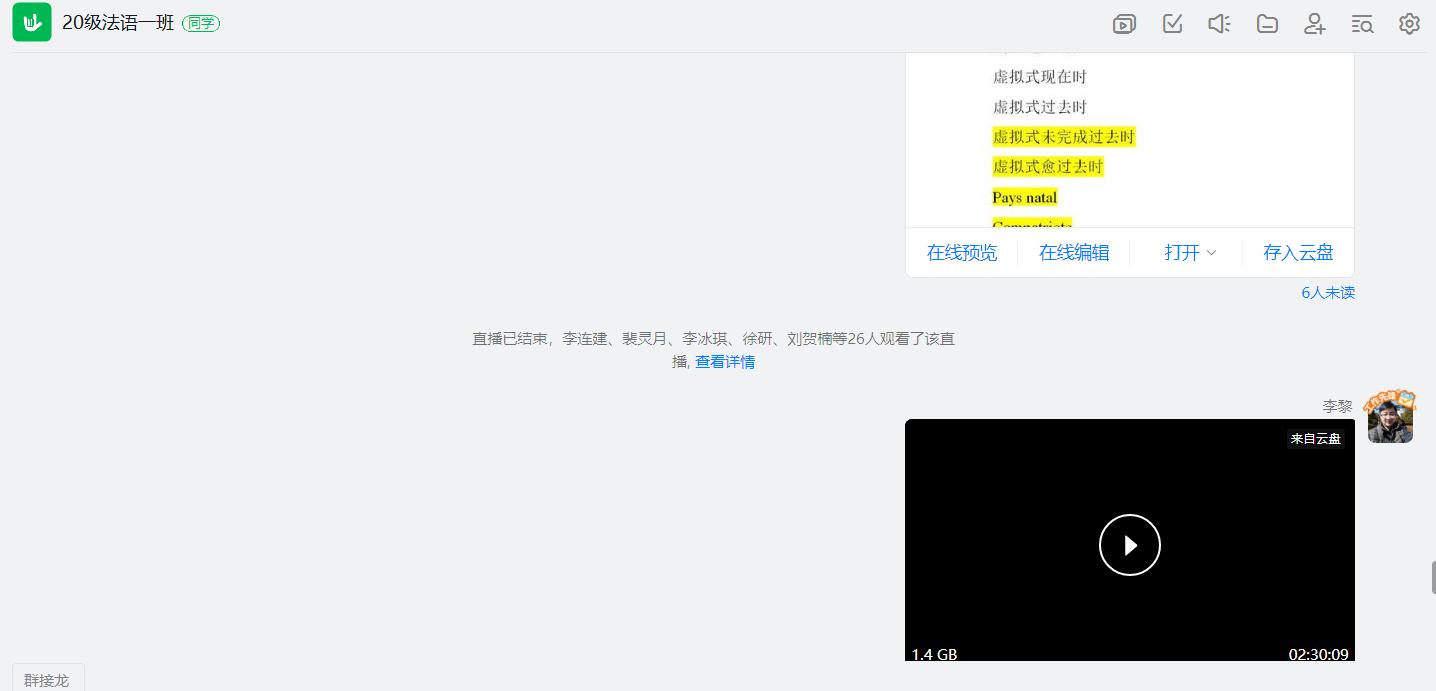Open the live broadcast replay icon
Viewport: 1436px width, 691px height.
pos(1124,24)
